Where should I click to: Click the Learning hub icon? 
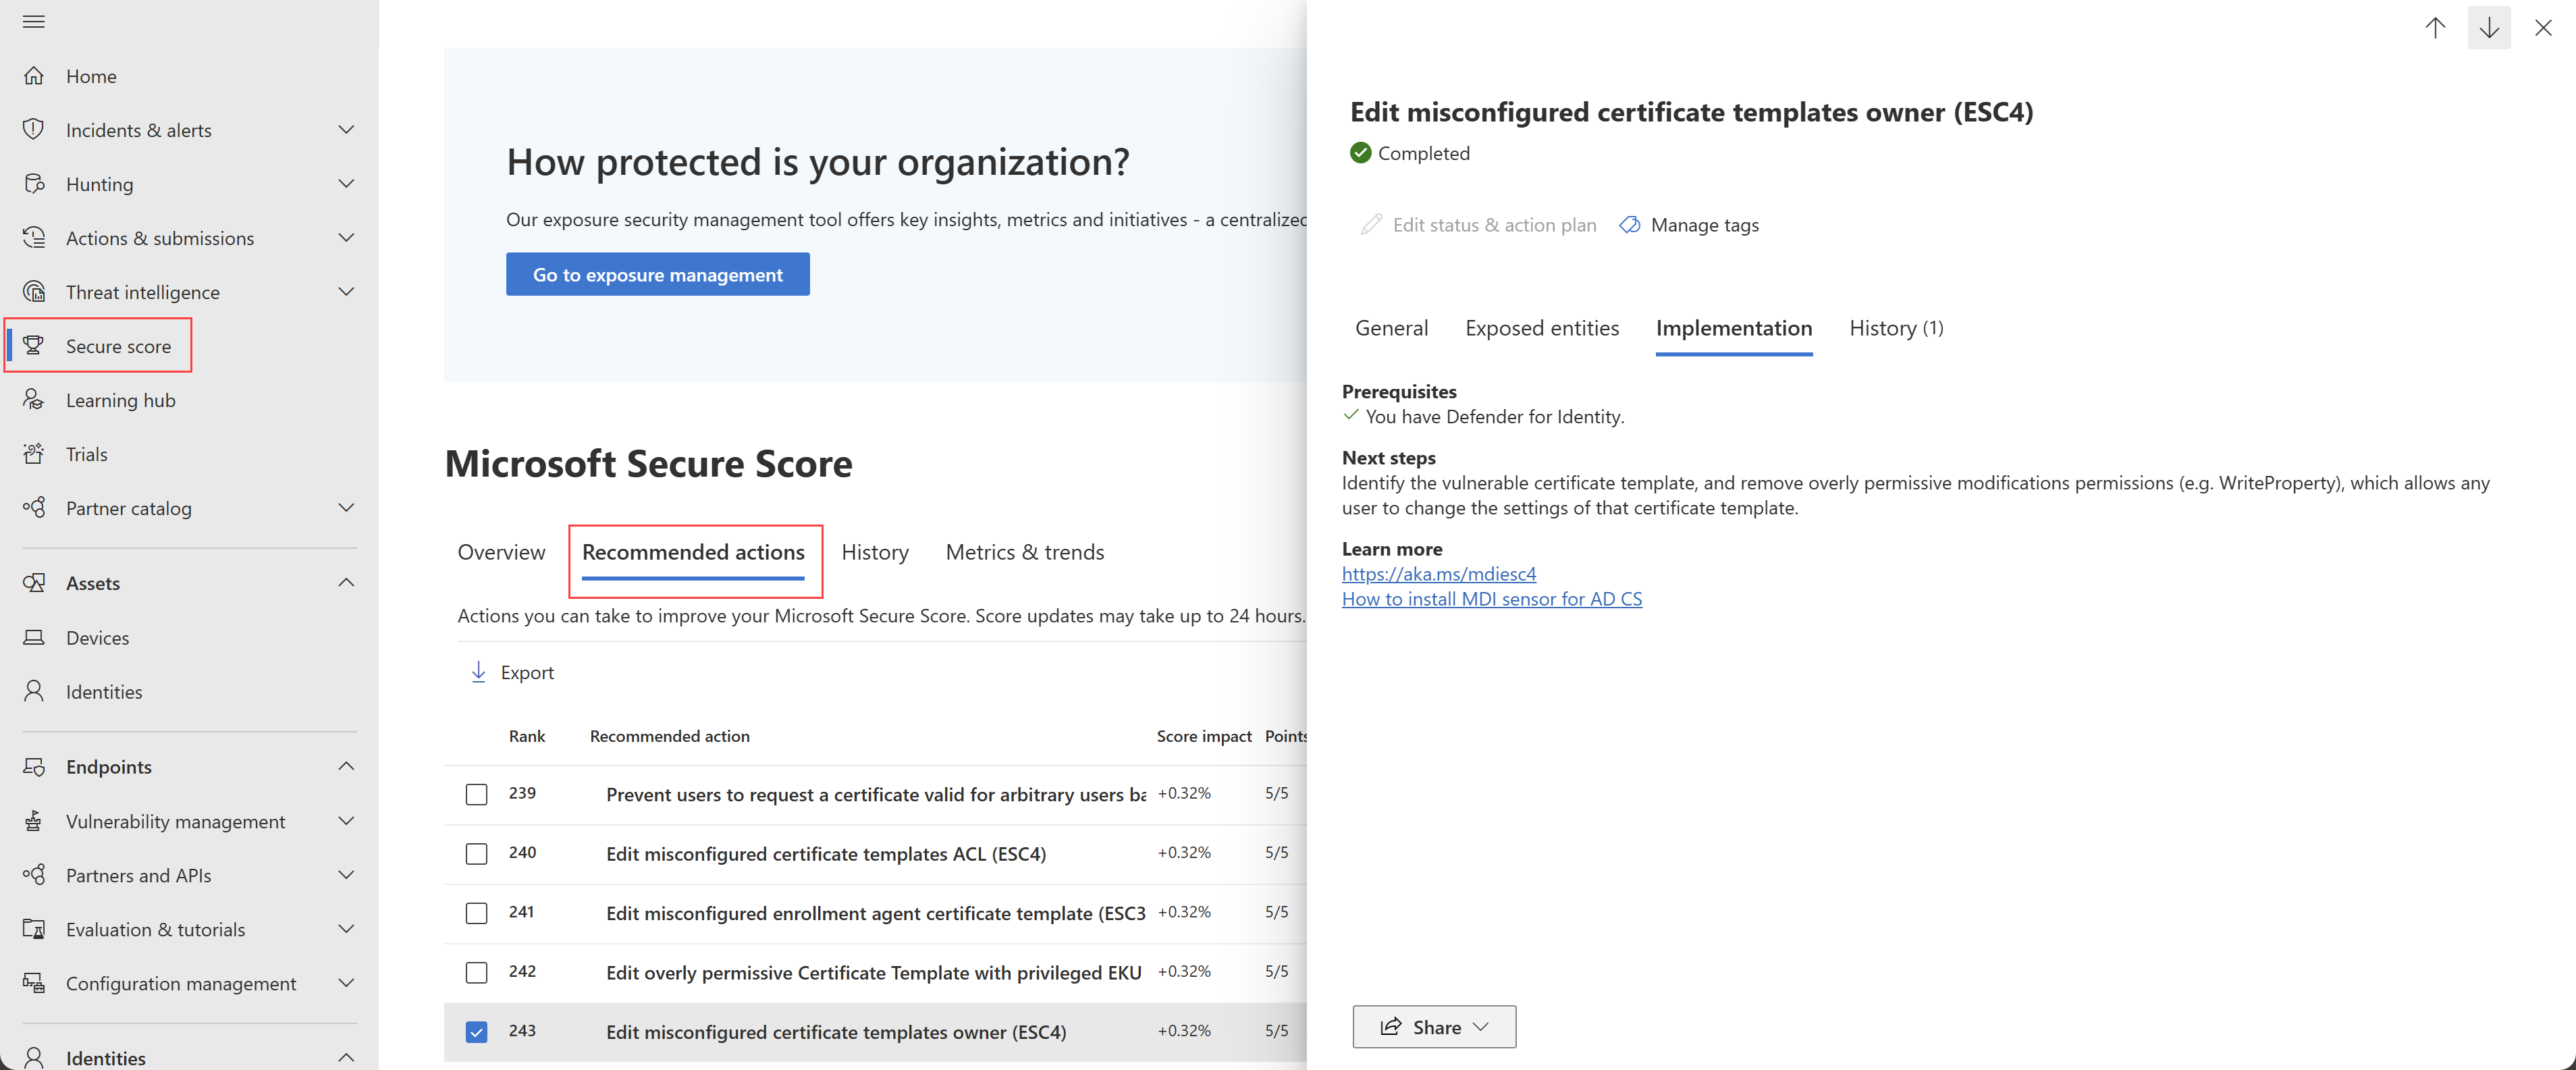[34, 400]
